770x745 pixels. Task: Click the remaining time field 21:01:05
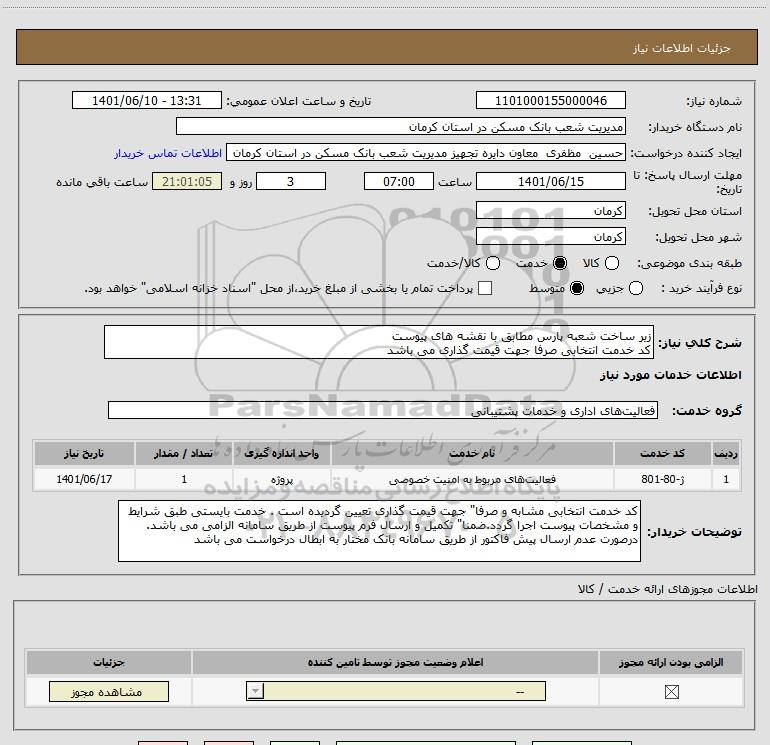[187, 181]
